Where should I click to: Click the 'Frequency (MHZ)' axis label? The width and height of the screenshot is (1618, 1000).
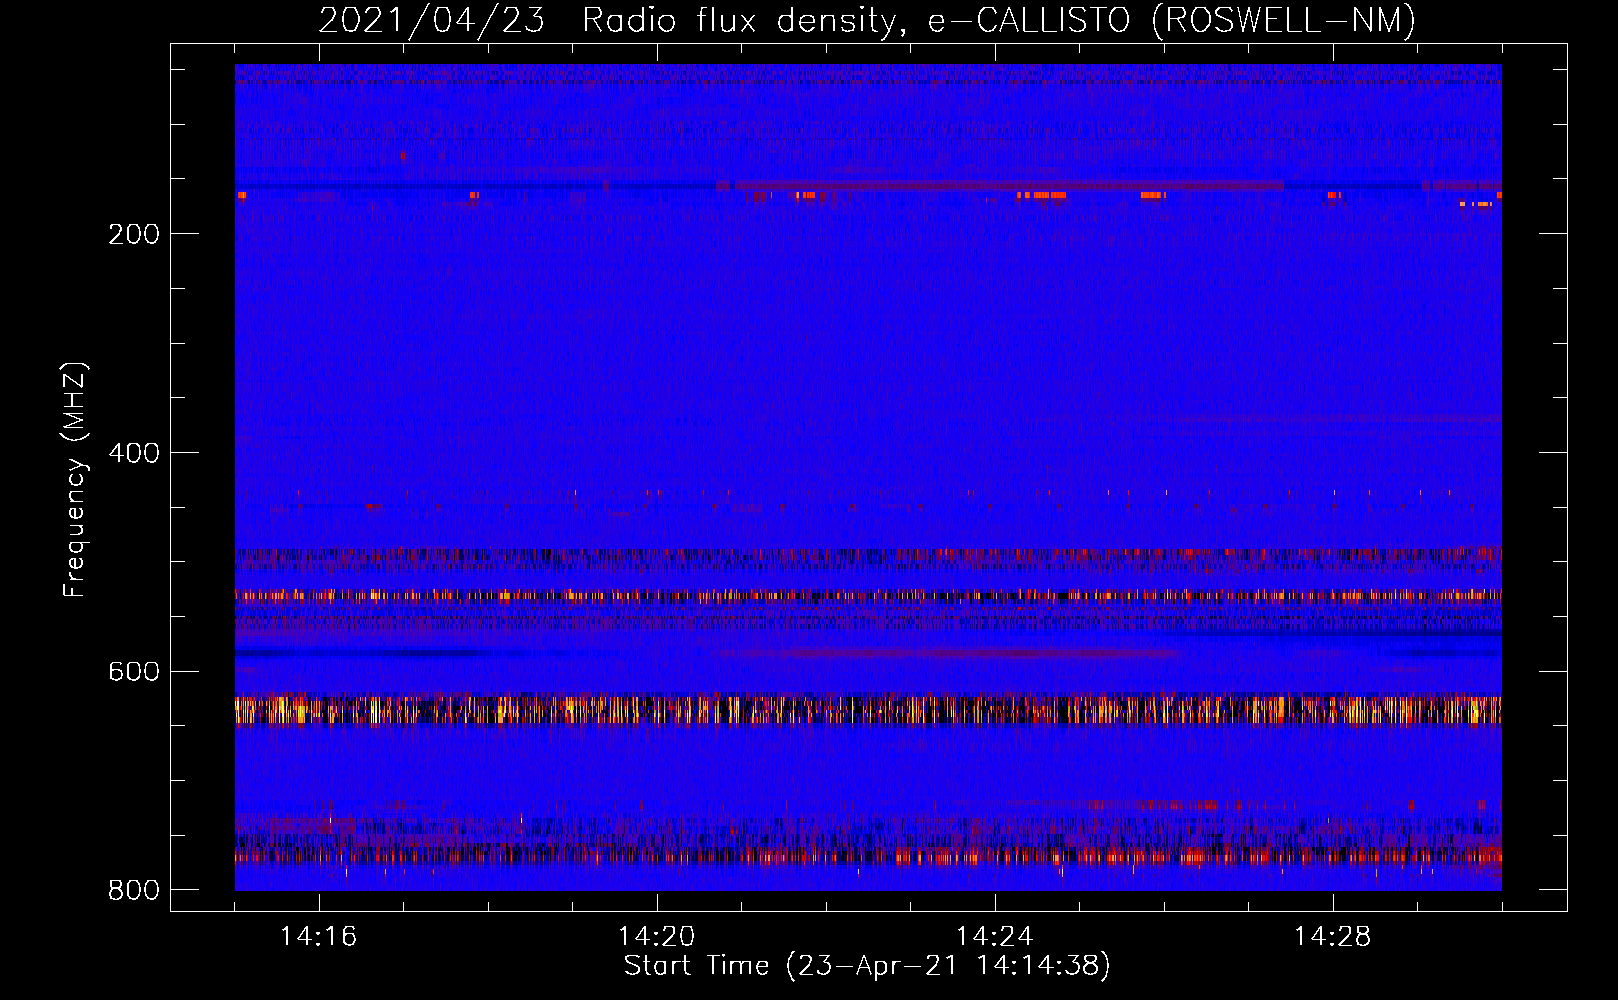[x=75, y=480]
